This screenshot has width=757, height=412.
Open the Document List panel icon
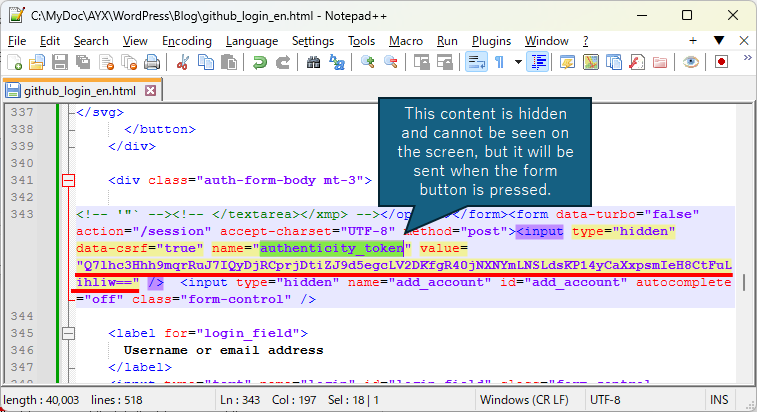click(x=614, y=62)
